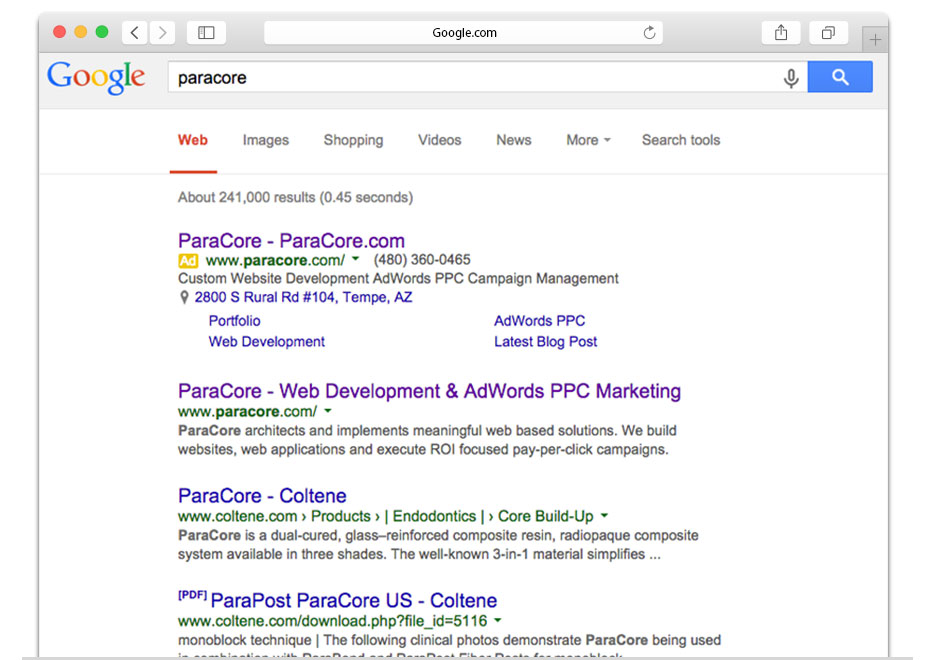The image size is (928, 660).
Task: Open the Portfolio sitelink
Action: point(234,321)
